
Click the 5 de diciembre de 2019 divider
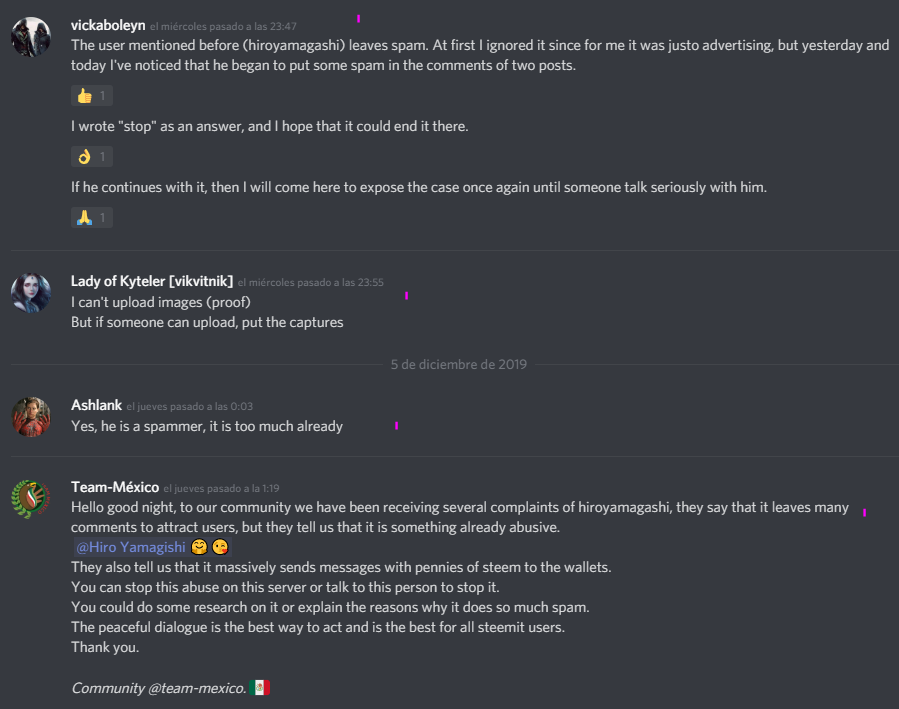click(x=458, y=365)
